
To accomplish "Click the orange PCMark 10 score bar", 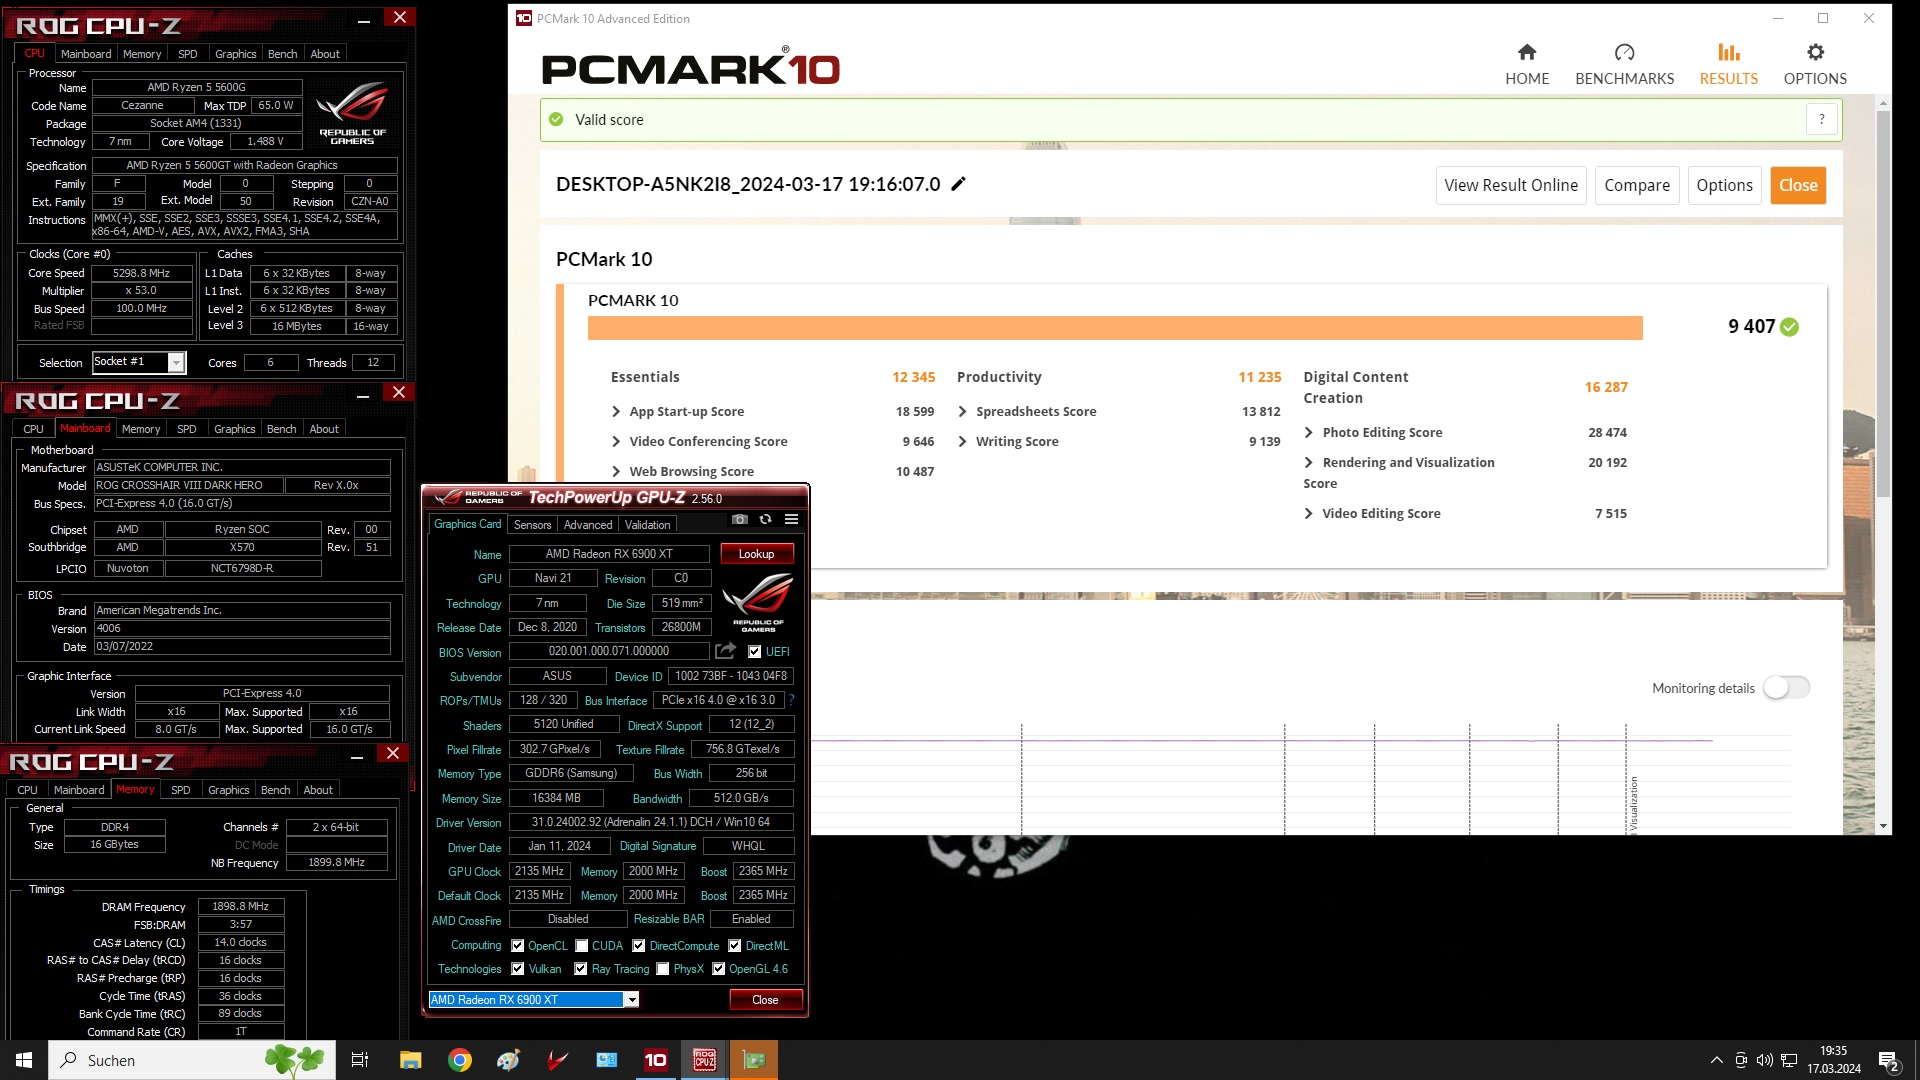I will [1115, 328].
